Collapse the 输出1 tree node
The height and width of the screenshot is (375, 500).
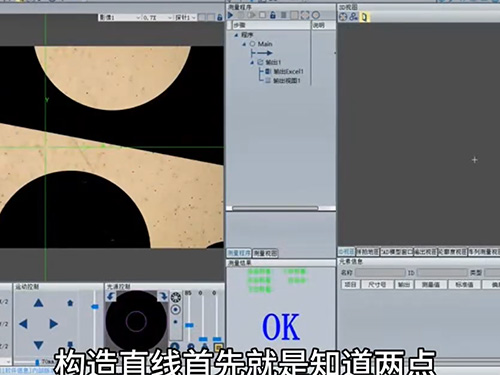coord(252,62)
